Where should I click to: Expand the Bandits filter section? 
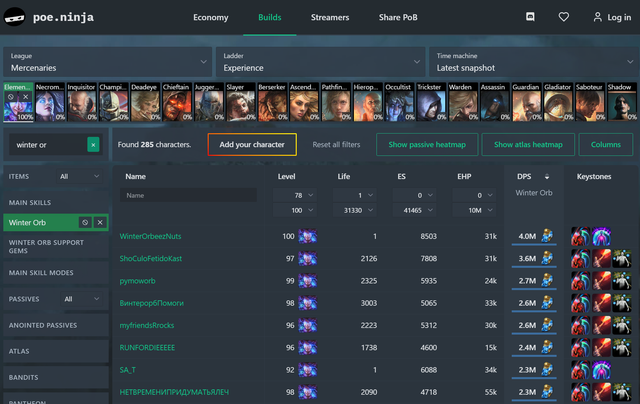click(56, 377)
